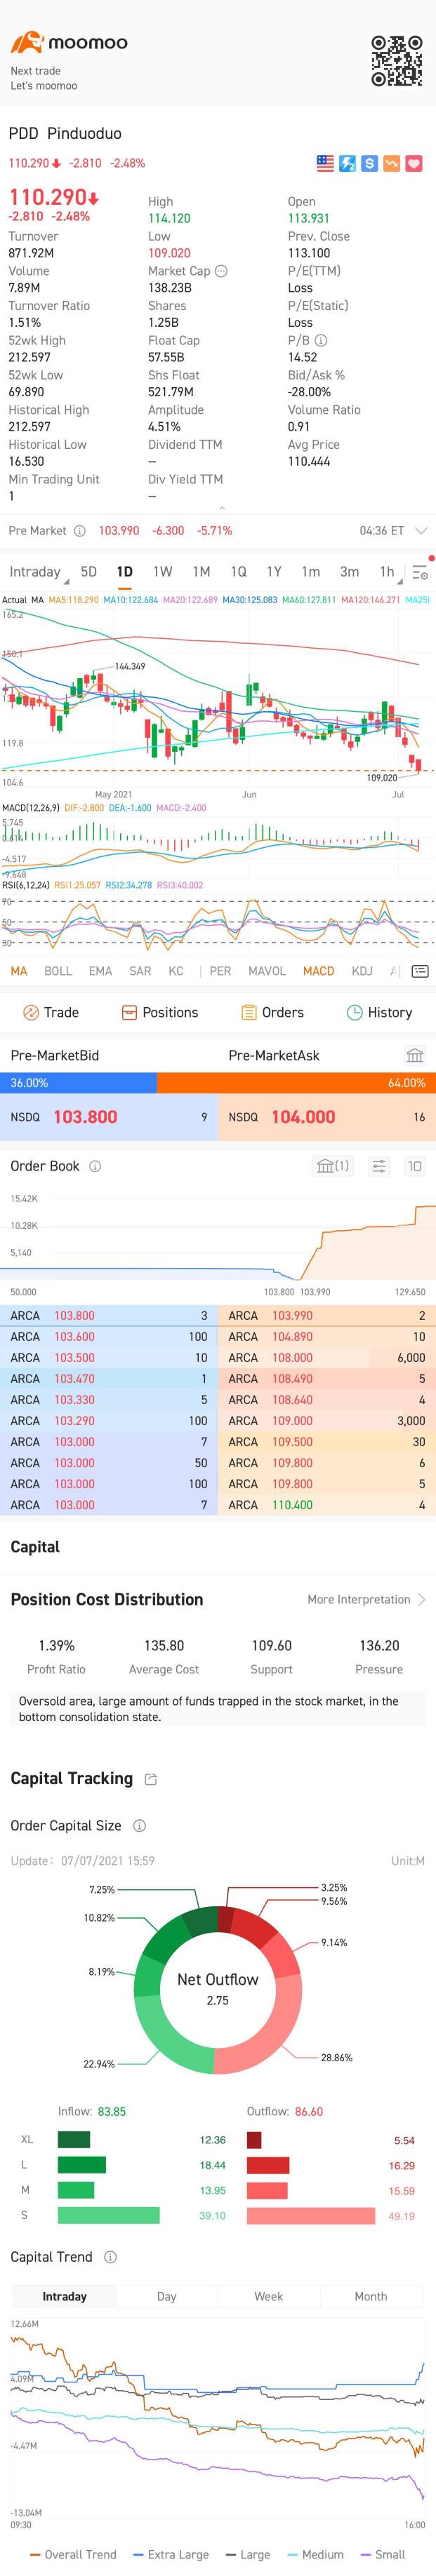This screenshot has height=2576, width=436.
Task: Toggle BOLL indicator
Action: pyautogui.click(x=58, y=971)
